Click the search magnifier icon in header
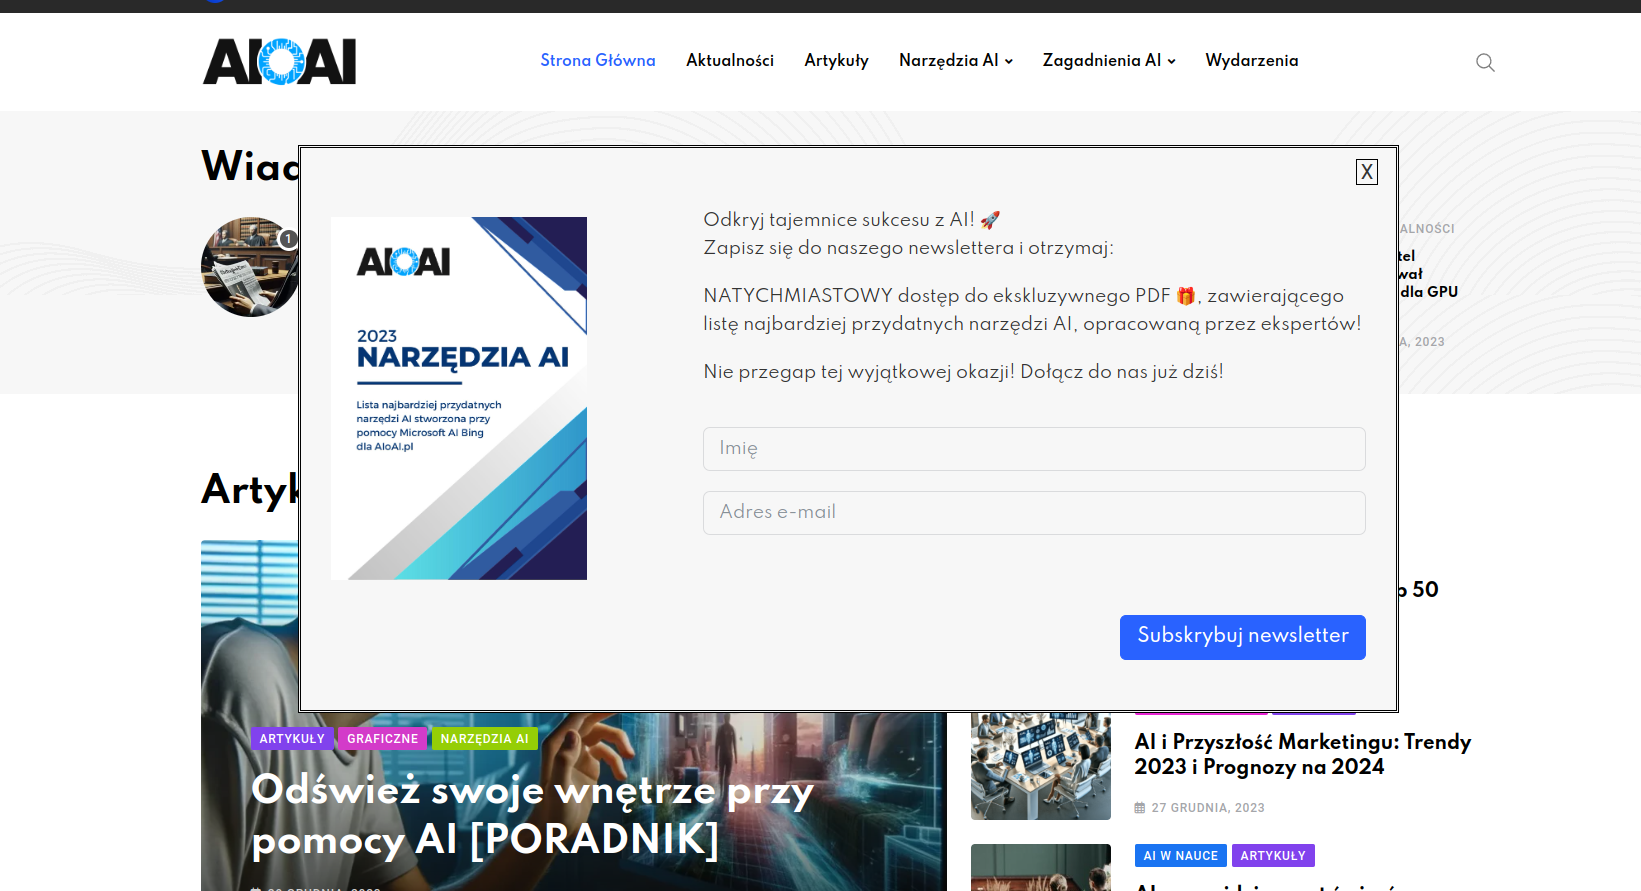 (x=1485, y=62)
